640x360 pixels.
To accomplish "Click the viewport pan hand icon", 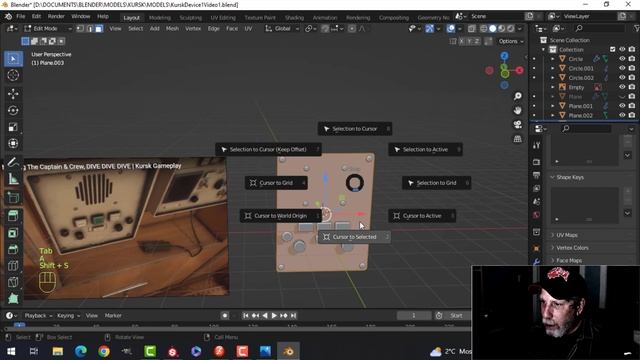I will pos(518,111).
